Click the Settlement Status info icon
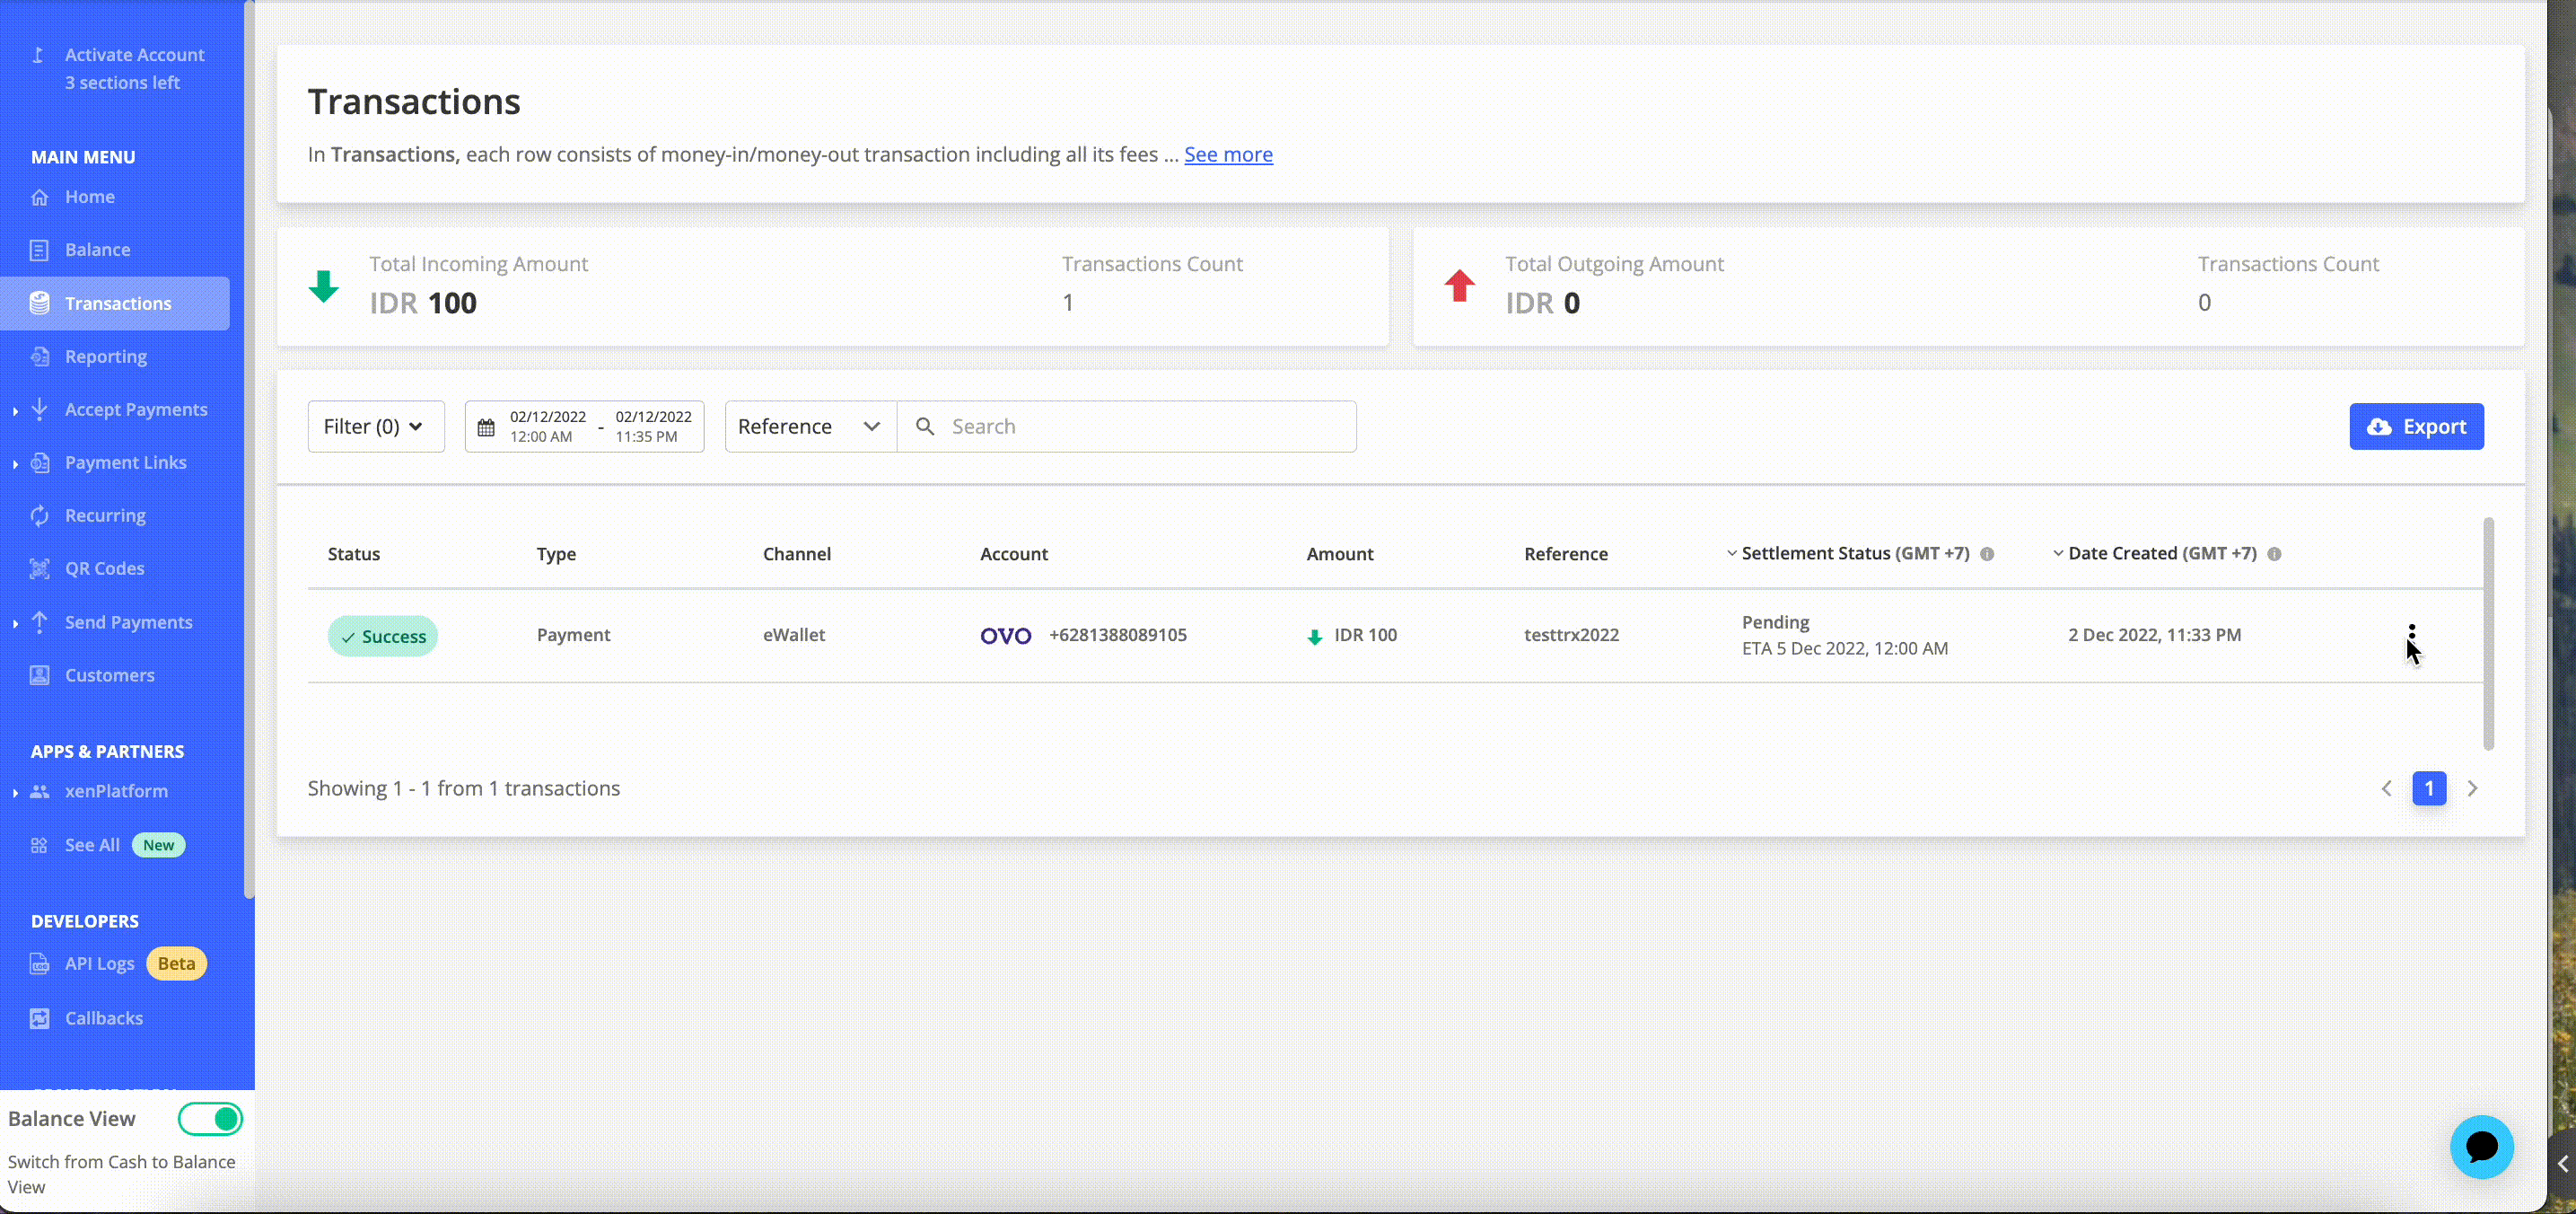The height and width of the screenshot is (1214, 2576). [1987, 554]
